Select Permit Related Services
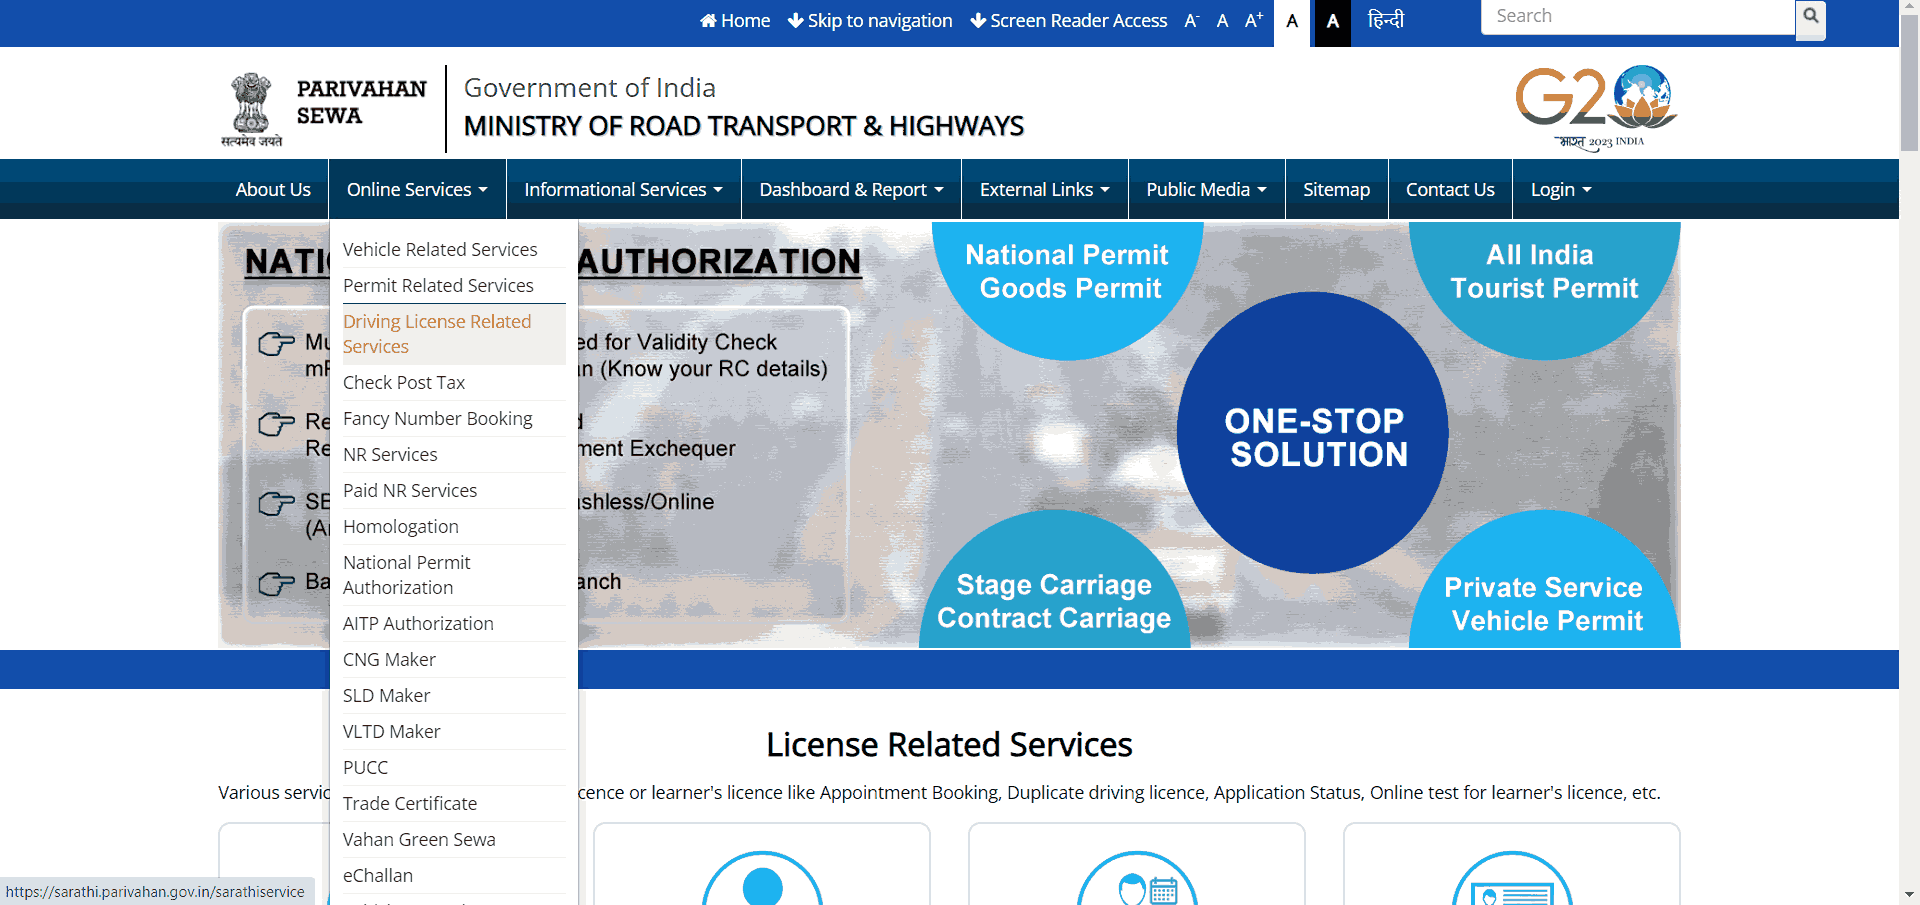The width and height of the screenshot is (1920, 905). coord(454,286)
